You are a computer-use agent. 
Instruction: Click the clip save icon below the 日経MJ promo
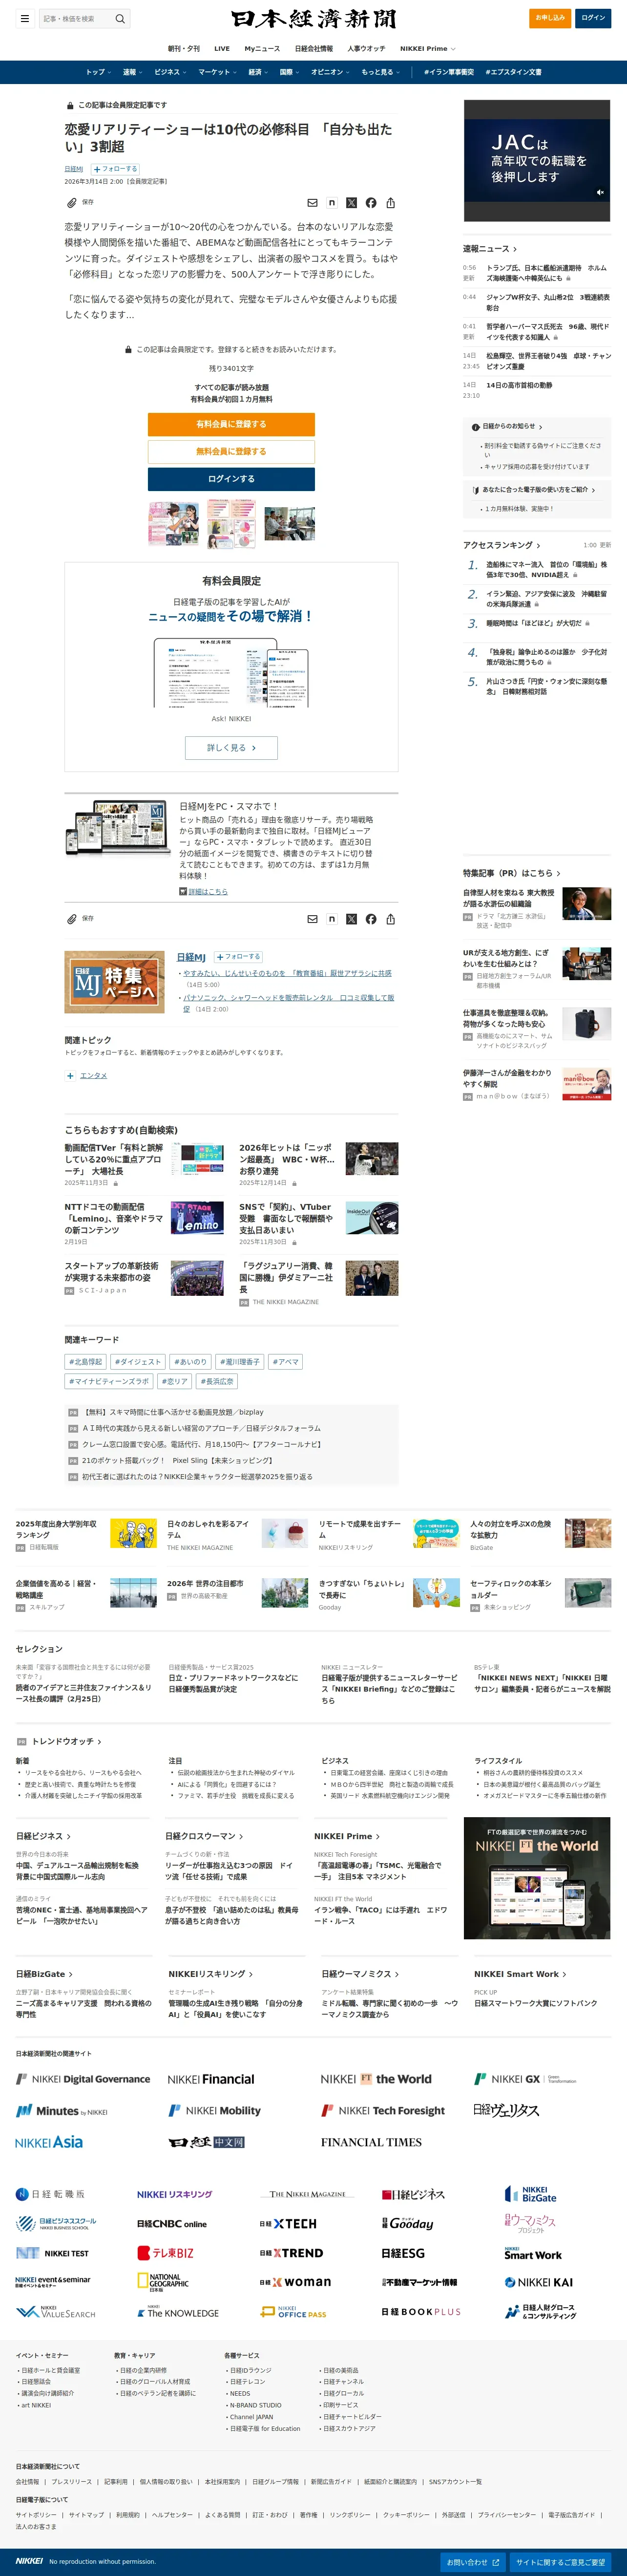(72, 918)
